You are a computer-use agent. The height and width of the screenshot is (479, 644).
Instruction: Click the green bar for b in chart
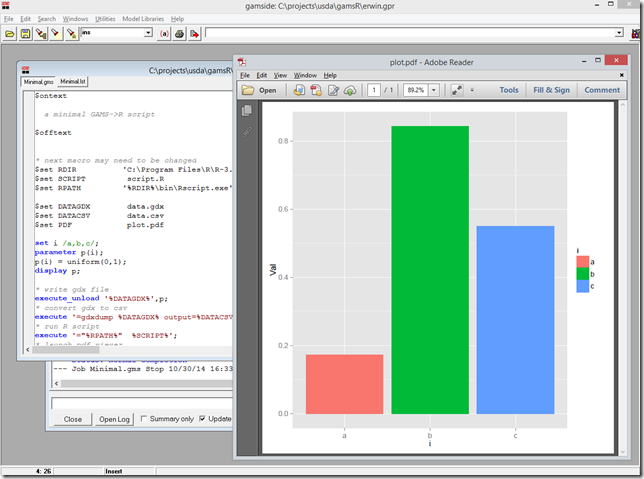pos(430,270)
